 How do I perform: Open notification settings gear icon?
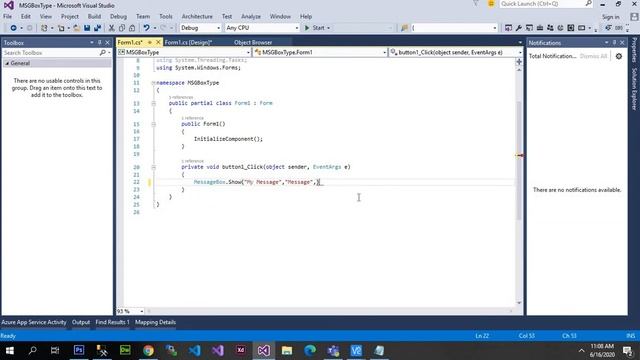tap(619, 56)
